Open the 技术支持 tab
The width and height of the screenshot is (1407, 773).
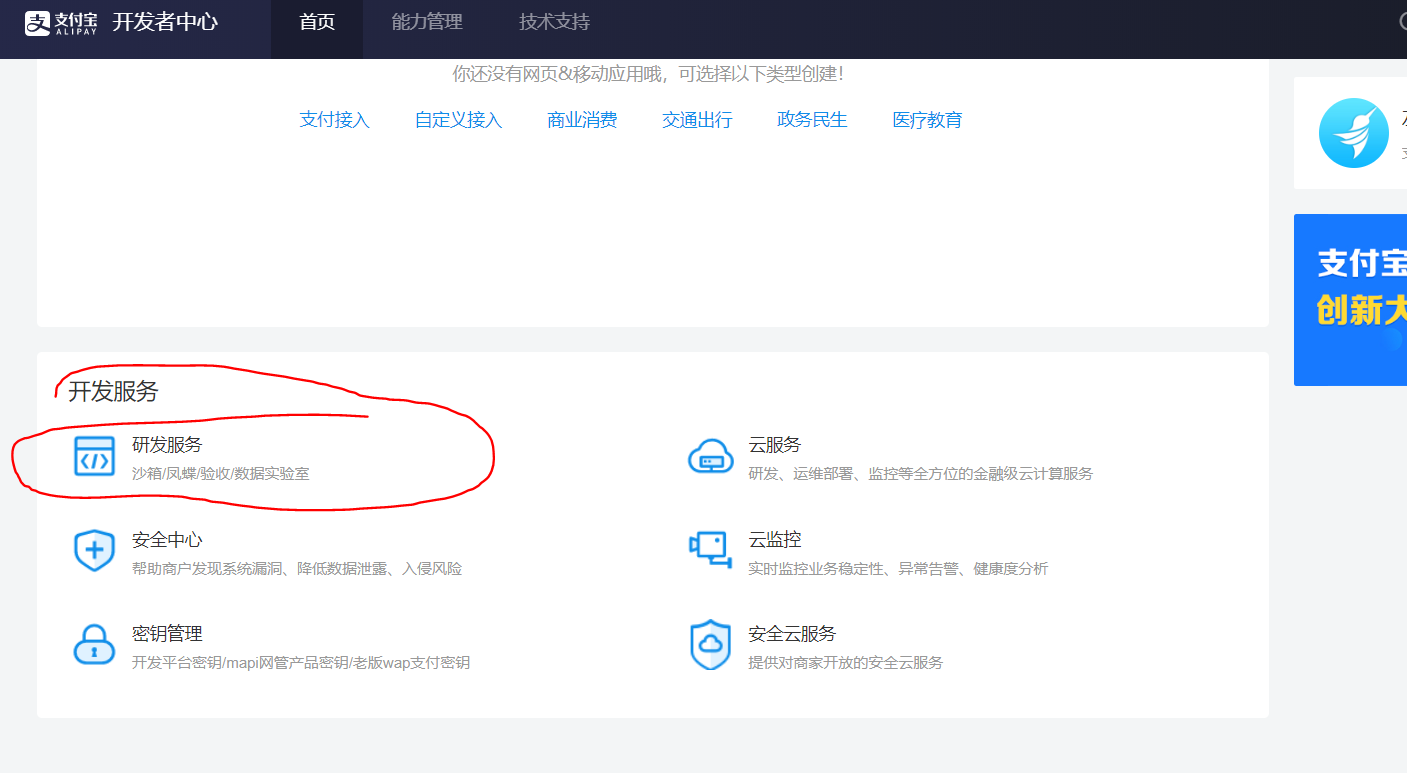coord(554,22)
